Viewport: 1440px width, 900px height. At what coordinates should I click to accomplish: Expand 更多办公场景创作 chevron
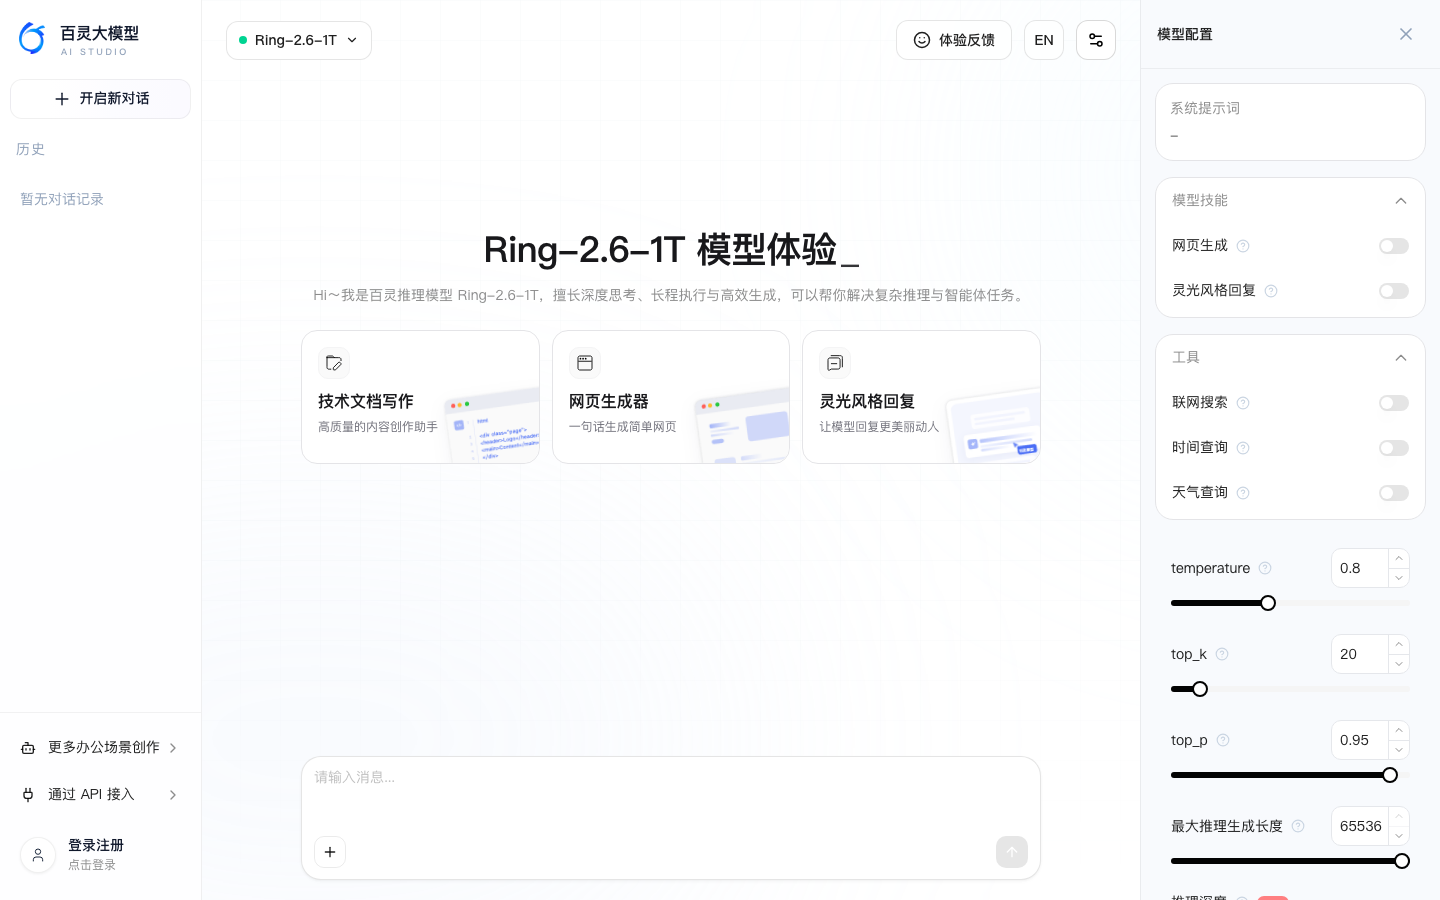173,748
